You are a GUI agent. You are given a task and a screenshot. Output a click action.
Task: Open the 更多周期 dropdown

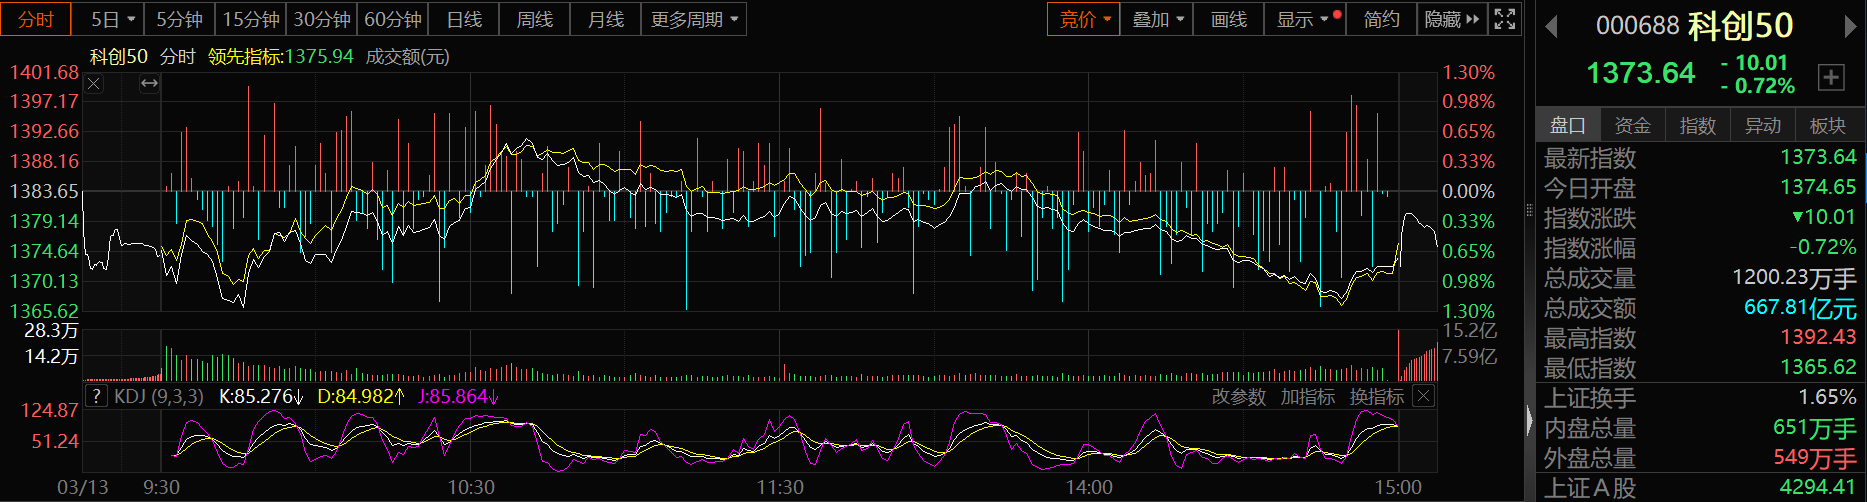tap(693, 19)
